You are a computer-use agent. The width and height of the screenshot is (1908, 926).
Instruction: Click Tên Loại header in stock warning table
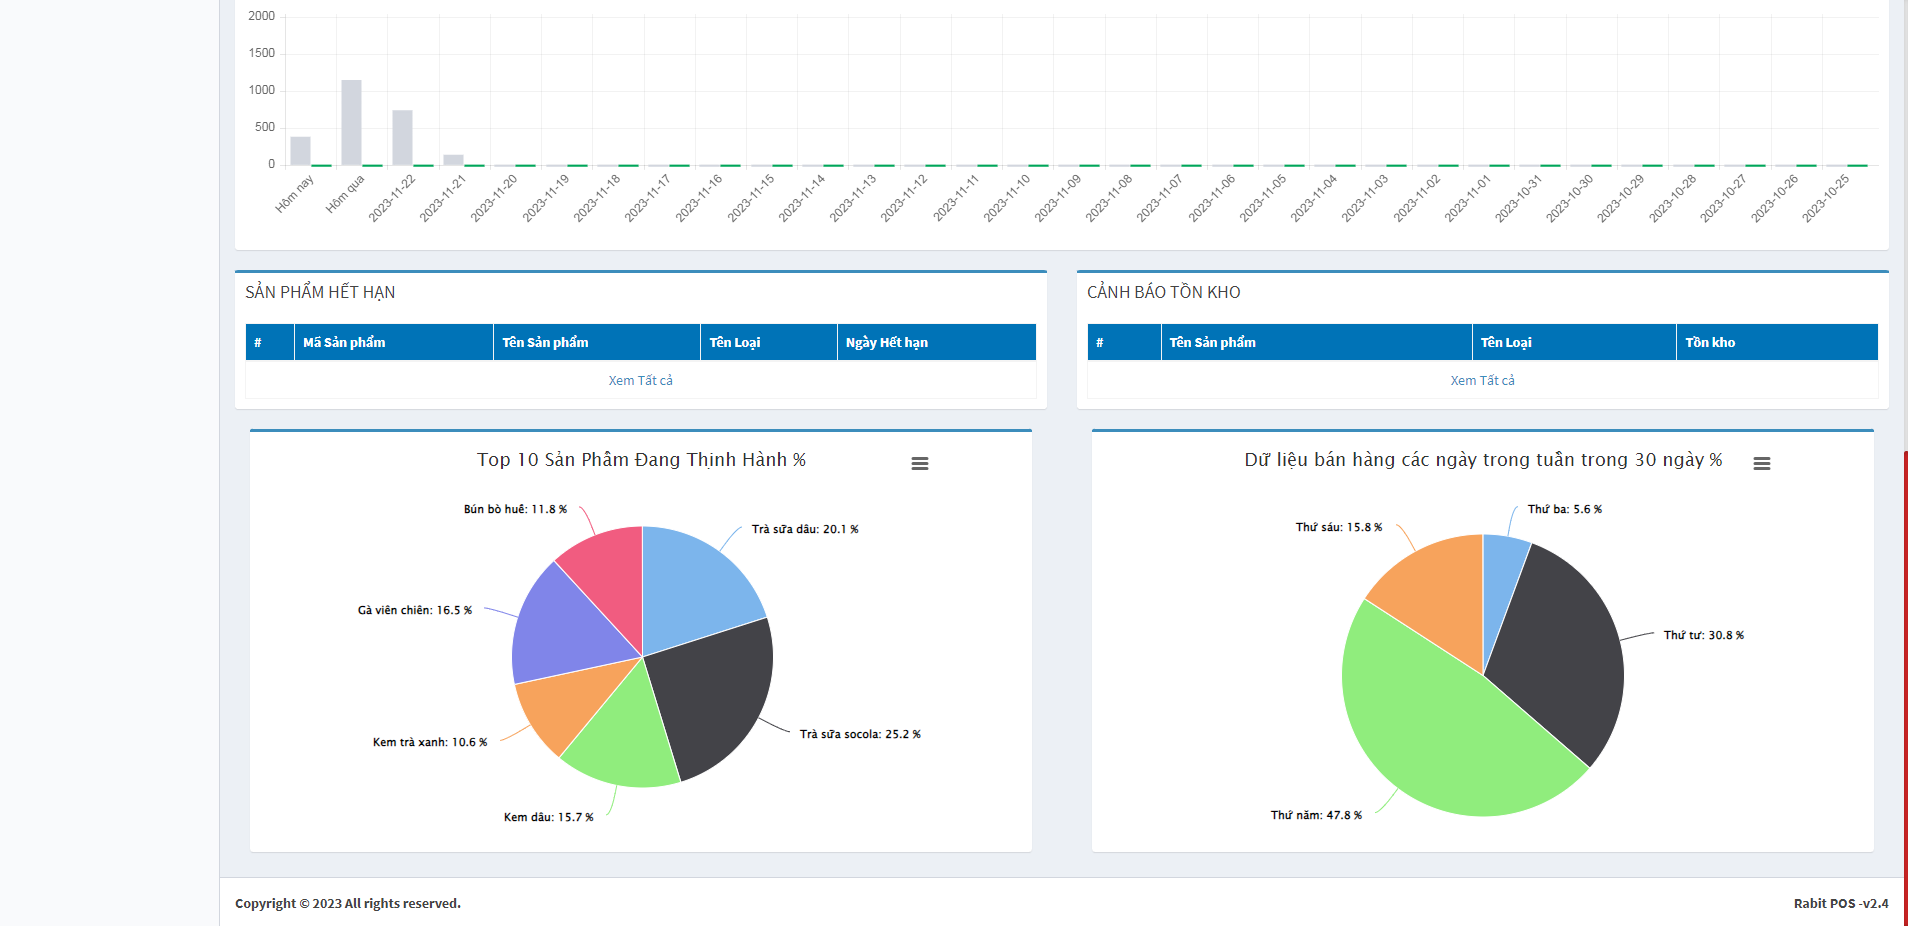click(x=1574, y=342)
